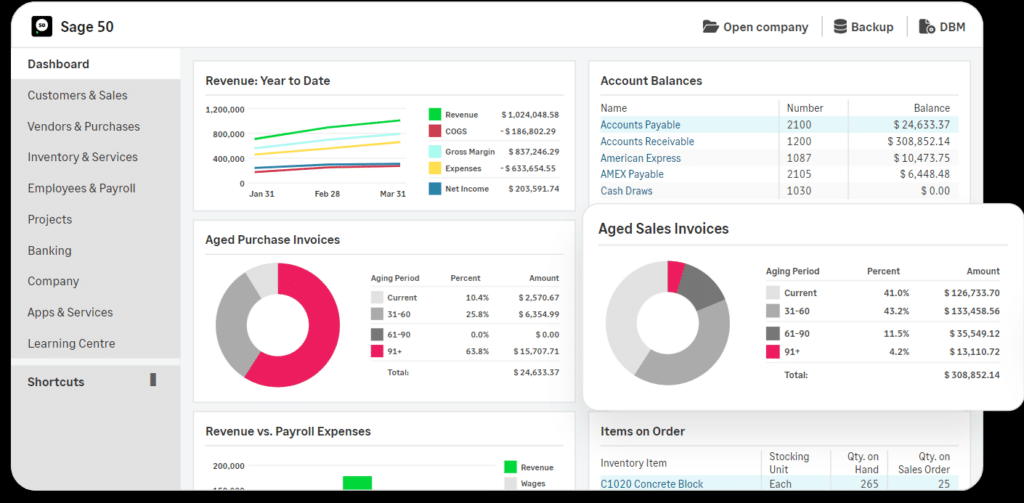Viewport: 1024px width, 503px height.
Task: Click the DBM button label
Action: click(952, 27)
